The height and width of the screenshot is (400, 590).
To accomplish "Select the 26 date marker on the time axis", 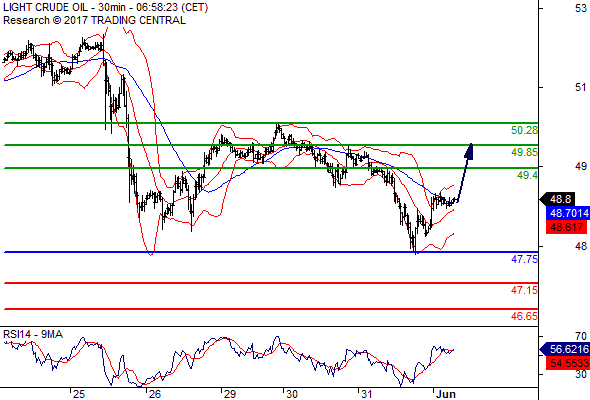I will [154, 394].
